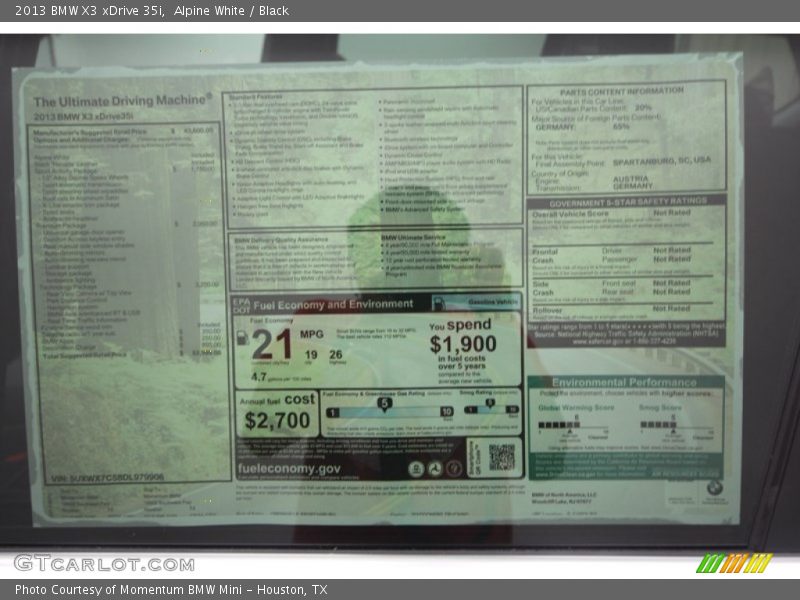Click the VIN number line
This screenshot has width=800, height=600.
pos(107,478)
